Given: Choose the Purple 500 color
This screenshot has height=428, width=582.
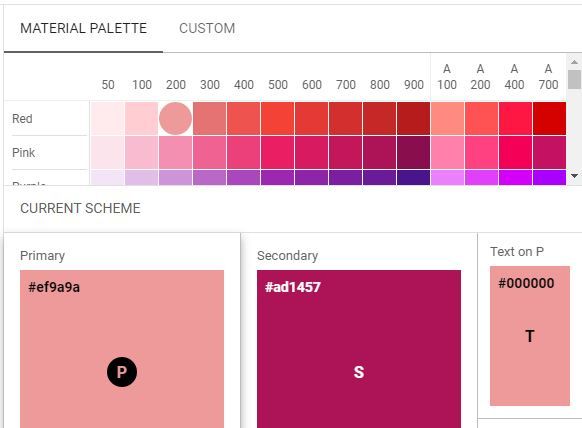Looking at the screenshot, I should point(278,177).
